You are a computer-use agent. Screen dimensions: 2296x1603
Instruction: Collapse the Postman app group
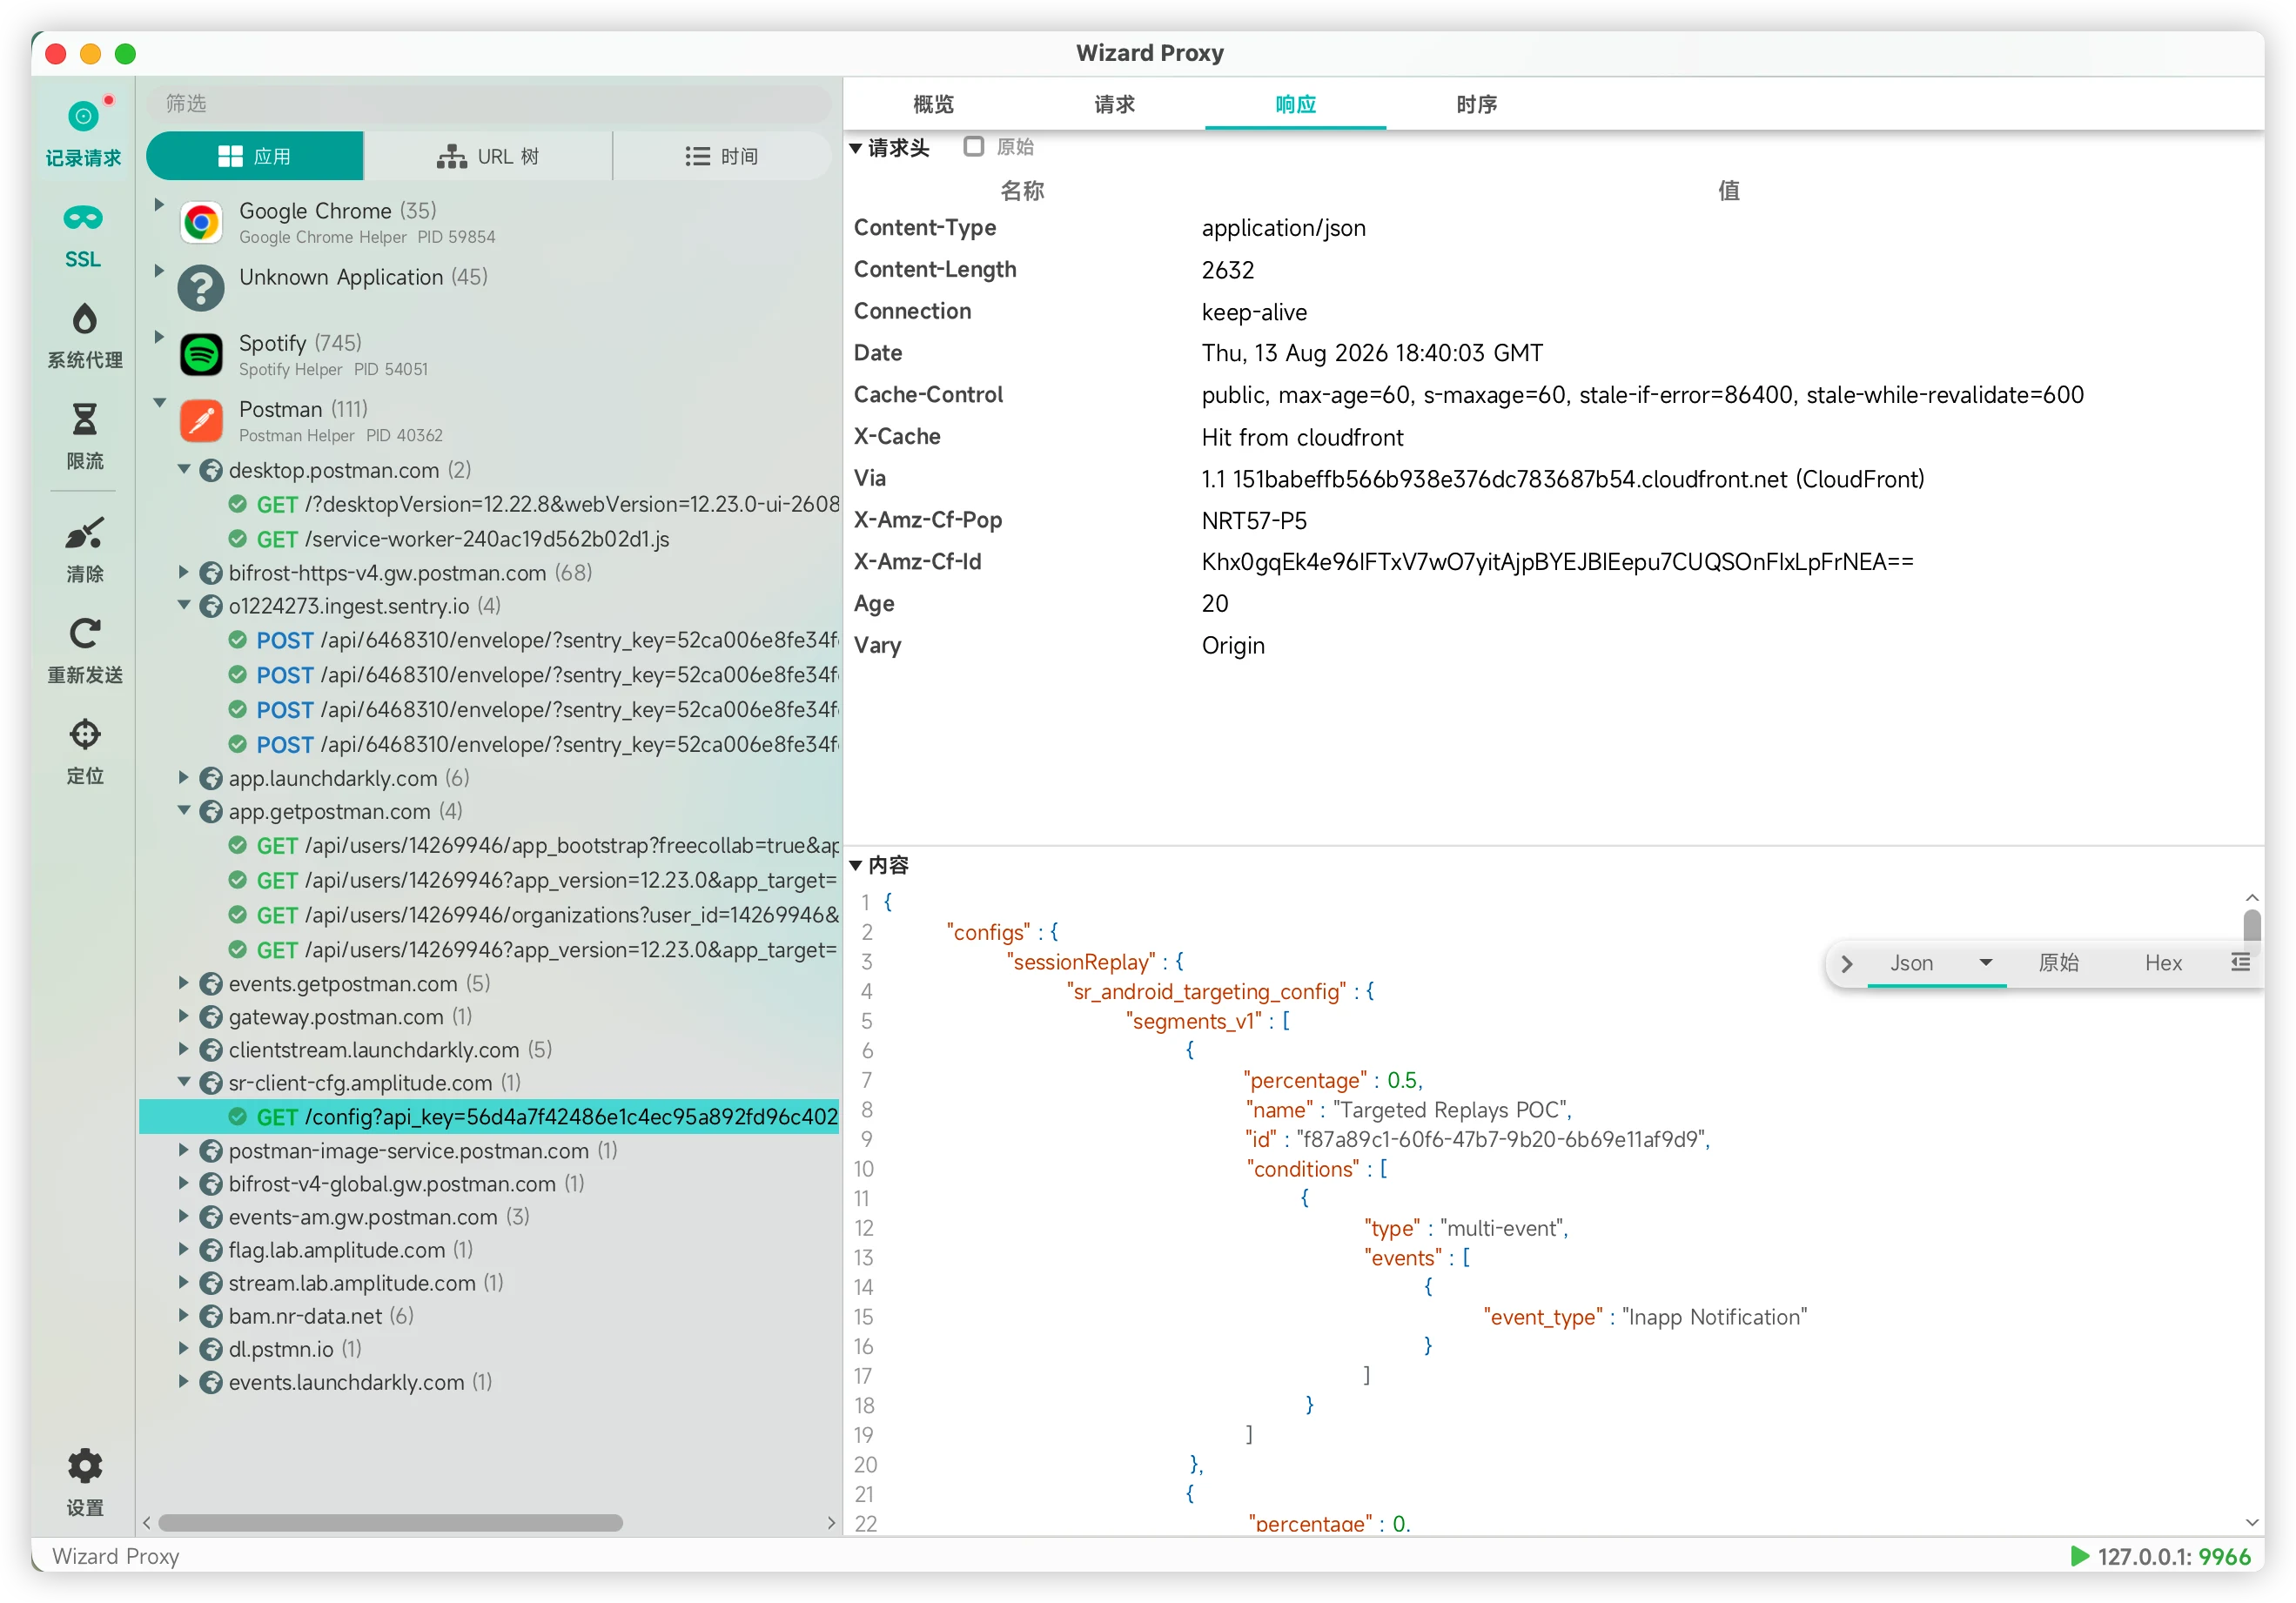[x=159, y=403]
